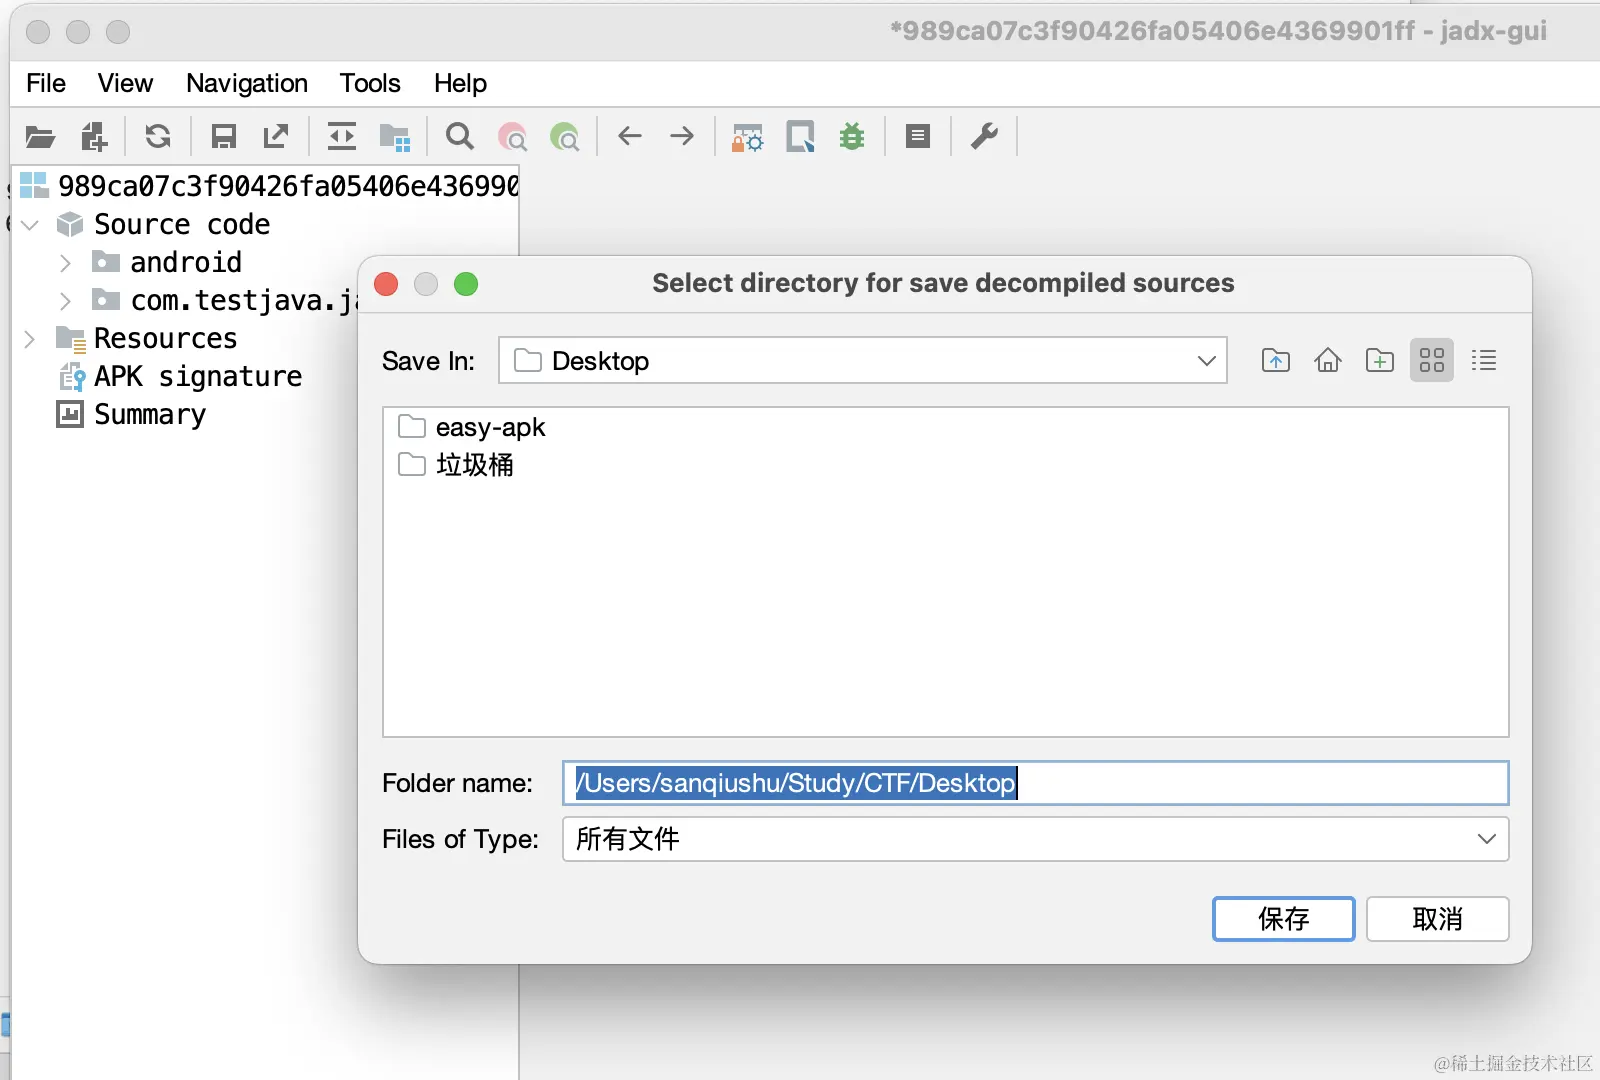
Task: Click the Folder name input field
Action: click(x=1035, y=783)
